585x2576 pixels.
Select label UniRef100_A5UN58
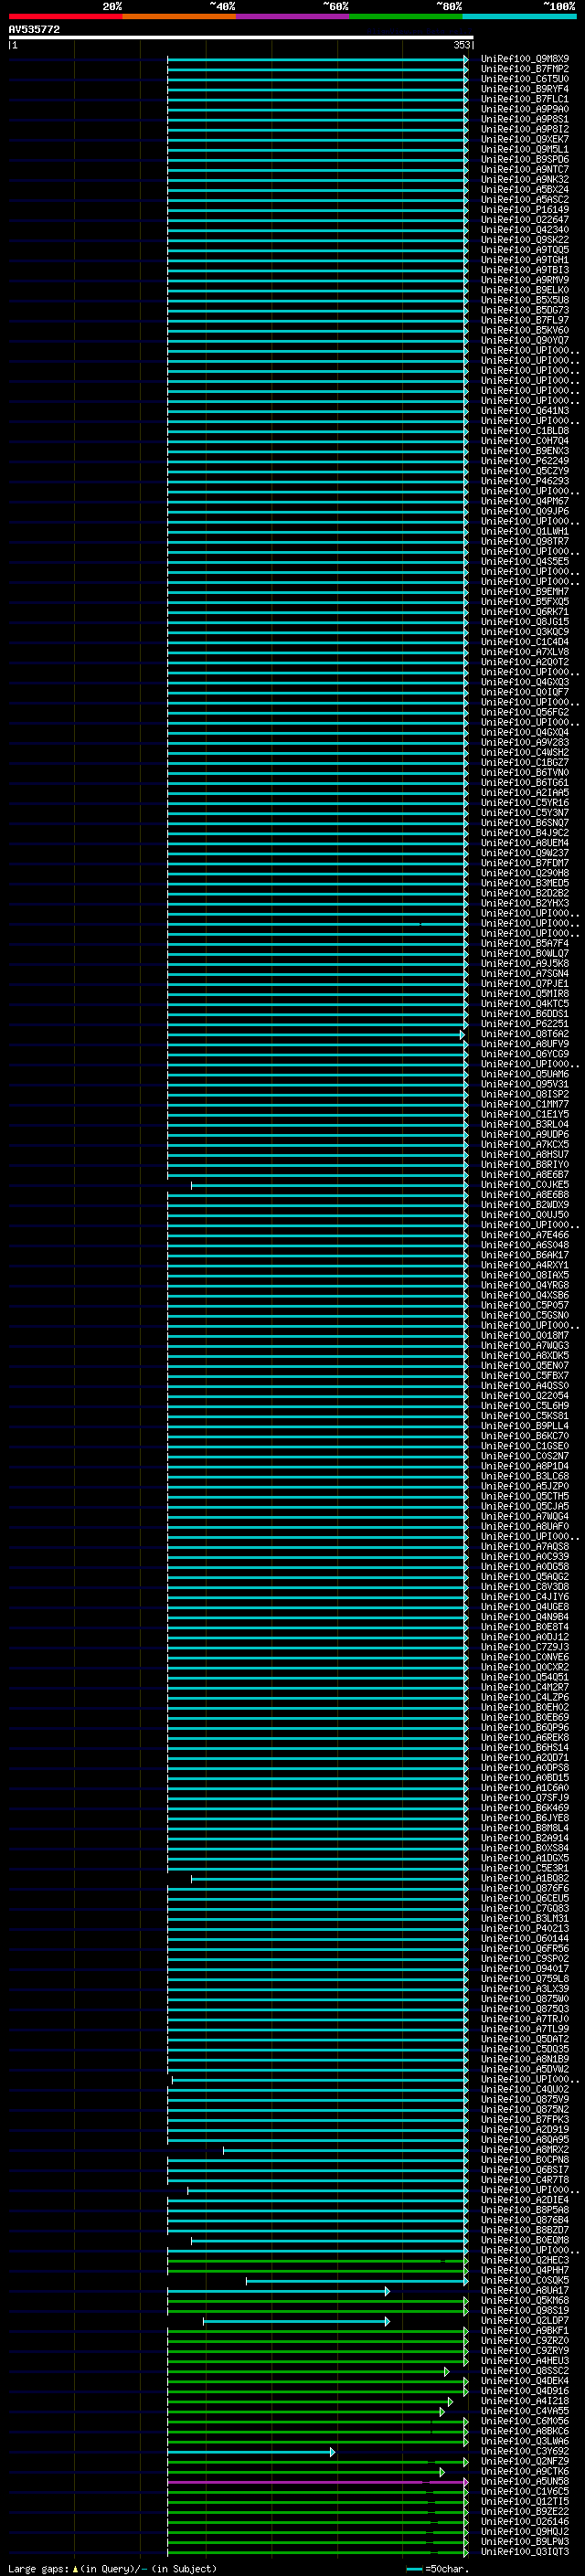pos(524,2481)
